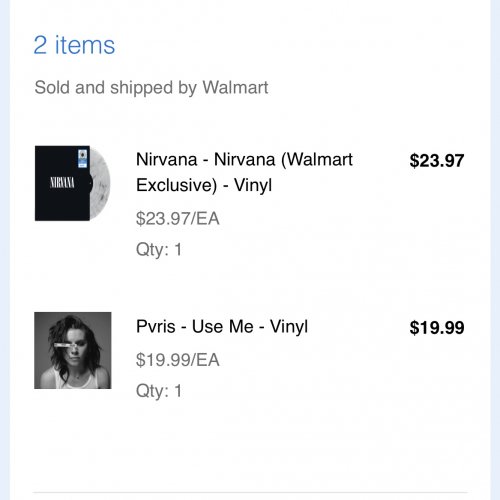
Task: Click the word Vinyl in the Nirvana title
Action: (x=253, y=185)
